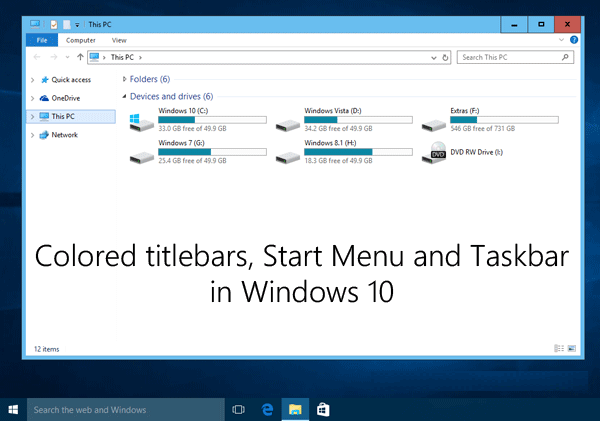The image size is (600, 421).
Task: Click the Search the web and Windows box
Action: tap(126, 410)
